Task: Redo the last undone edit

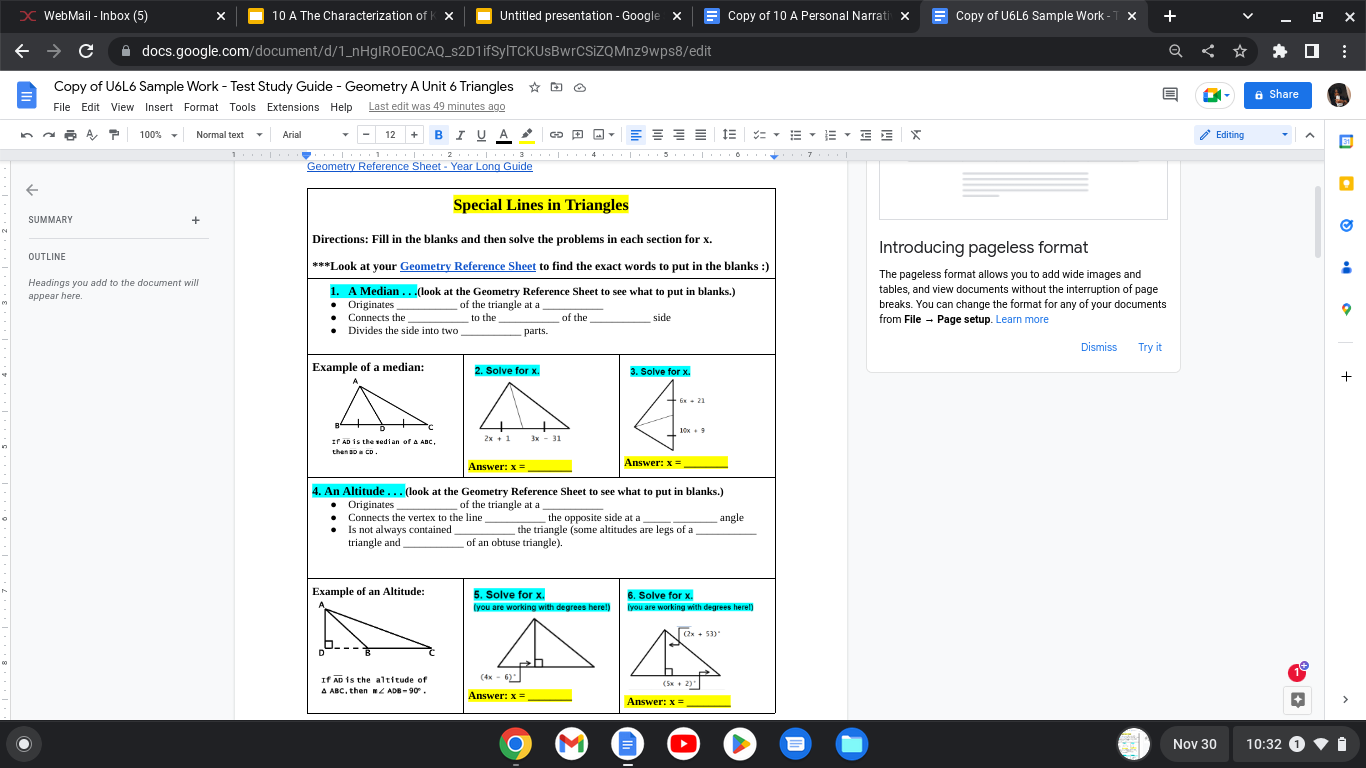Action: pyautogui.click(x=48, y=135)
